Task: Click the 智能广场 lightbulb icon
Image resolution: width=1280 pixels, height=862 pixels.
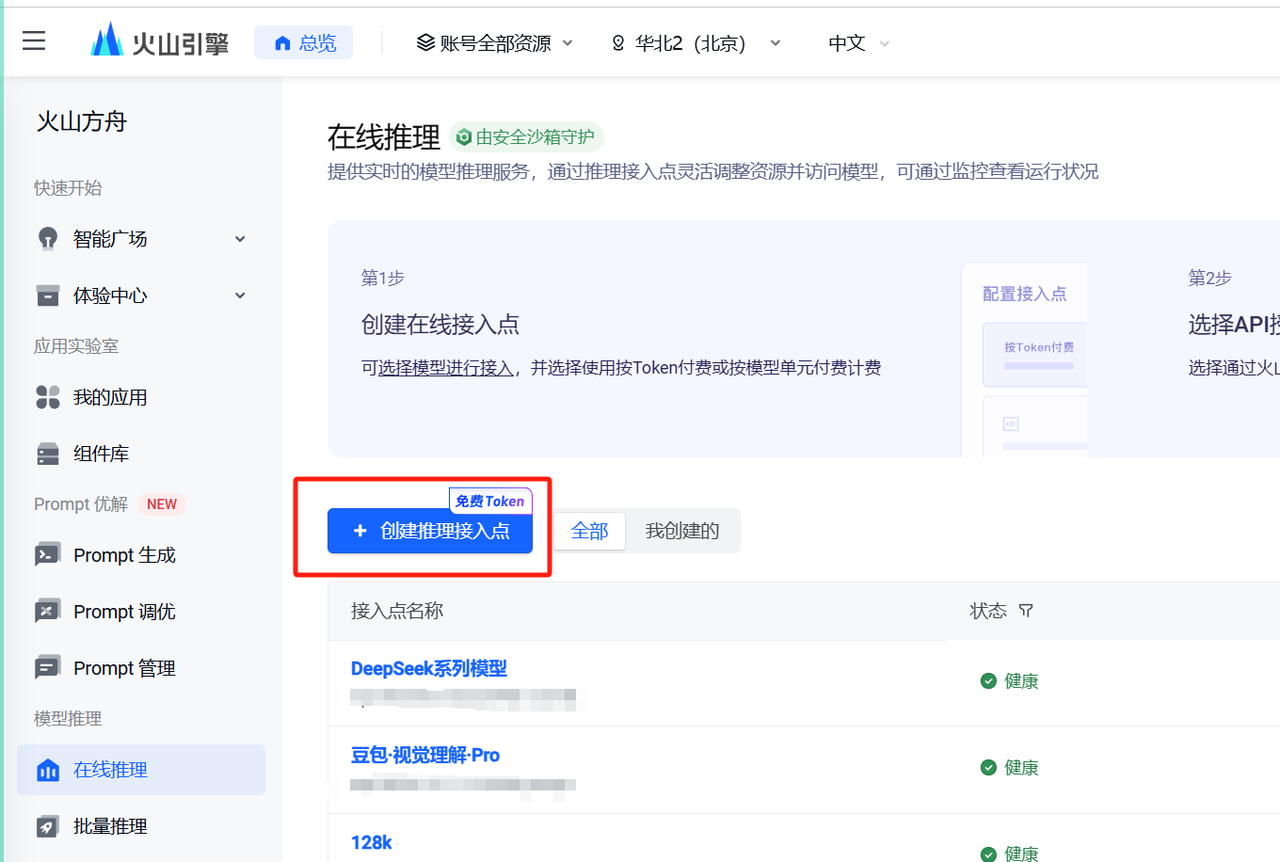Action: coord(47,239)
